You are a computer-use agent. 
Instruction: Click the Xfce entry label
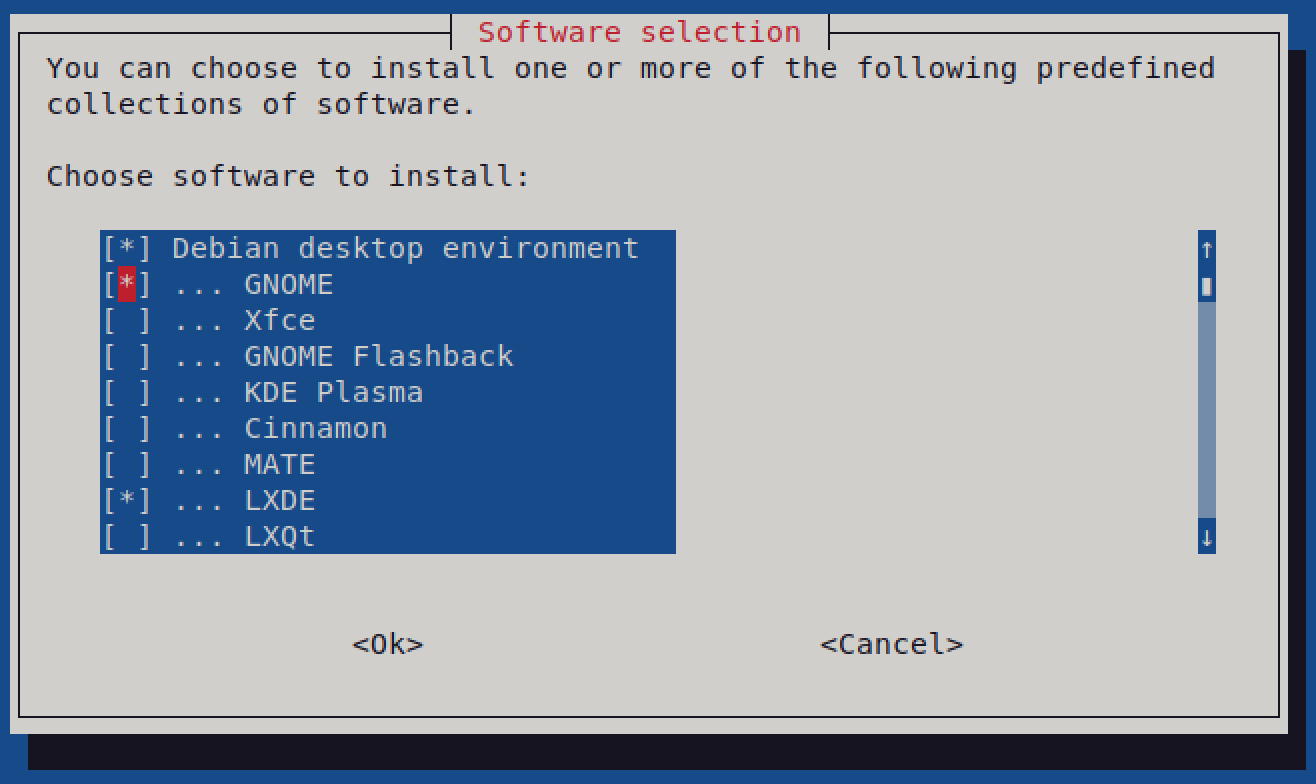click(x=282, y=320)
